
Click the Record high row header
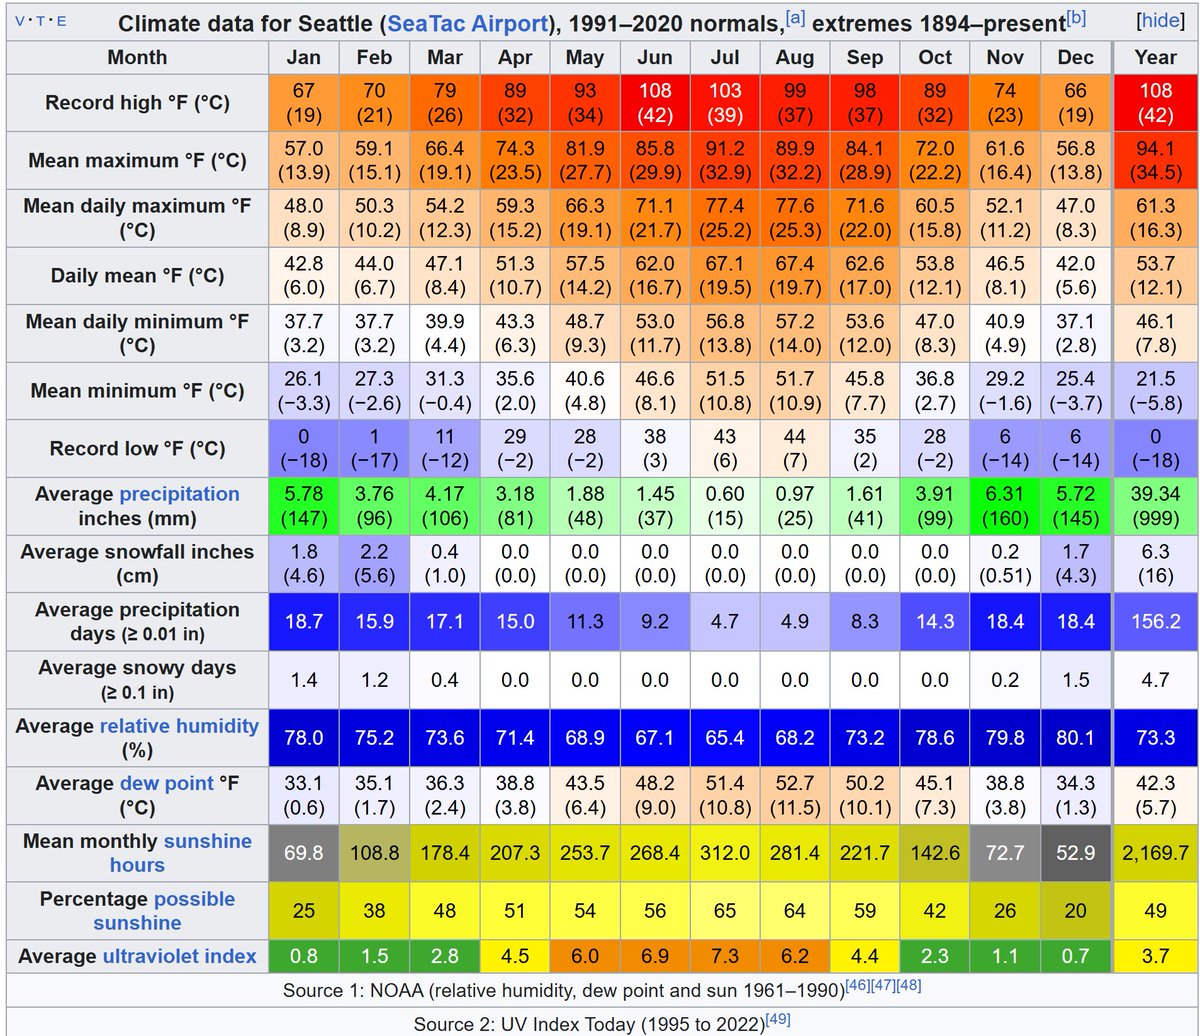click(x=137, y=102)
